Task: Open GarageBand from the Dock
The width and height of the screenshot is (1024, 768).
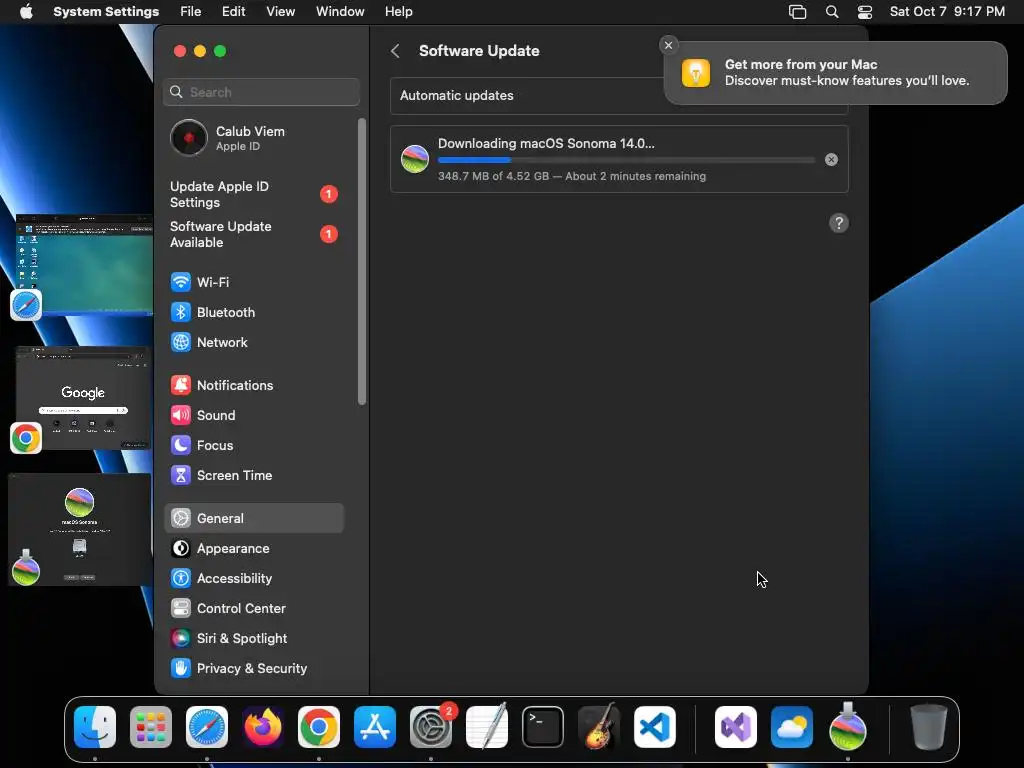Action: point(599,727)
